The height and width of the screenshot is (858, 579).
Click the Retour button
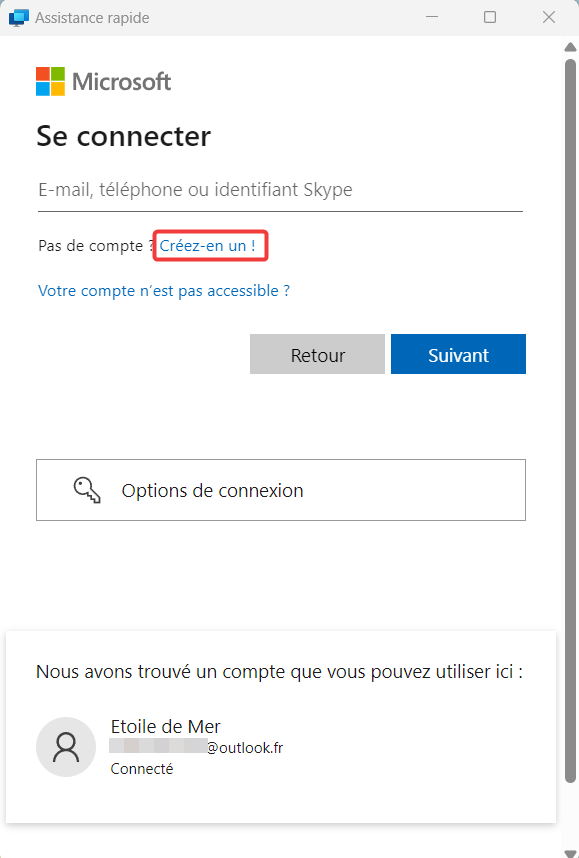tap(317, 355)
